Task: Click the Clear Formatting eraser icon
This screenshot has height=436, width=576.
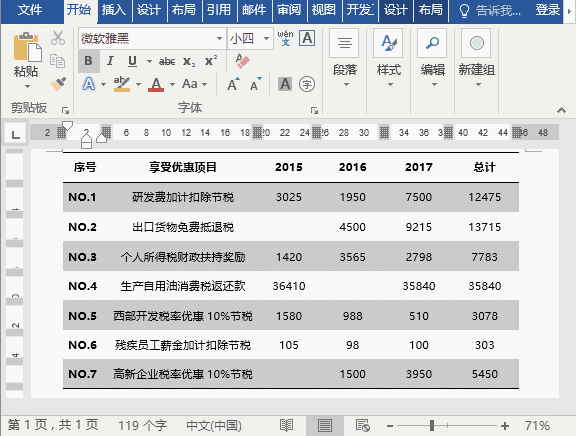Action: pyautogui.click(x=242, y=61)
